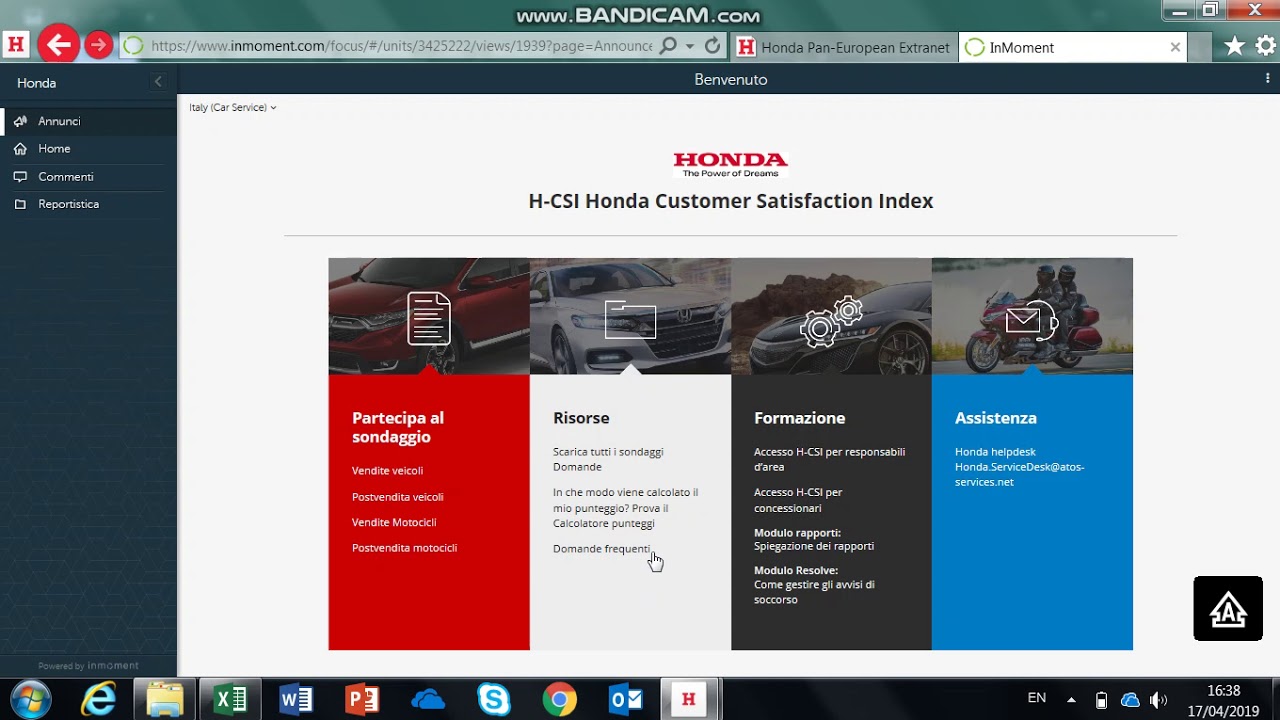Image resolution: width=1280 pixels, height=720 pixels.
Task: Click the Powered by InMoment footer logo
Action: tap(88, 666)
